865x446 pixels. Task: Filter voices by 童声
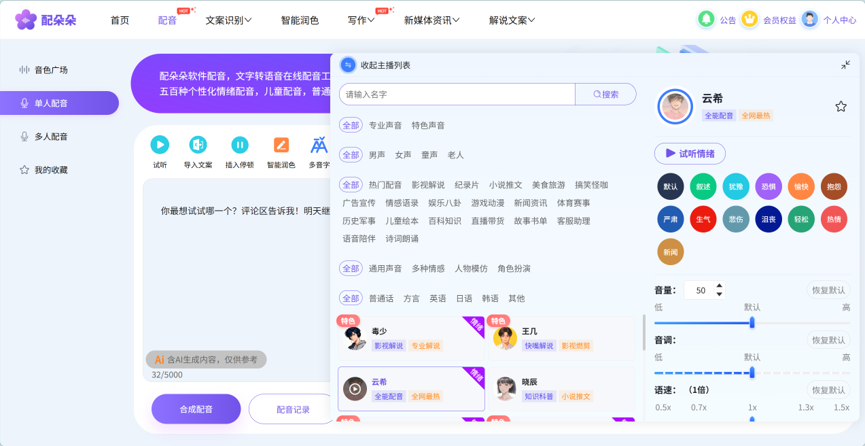[x=429, y=155]
